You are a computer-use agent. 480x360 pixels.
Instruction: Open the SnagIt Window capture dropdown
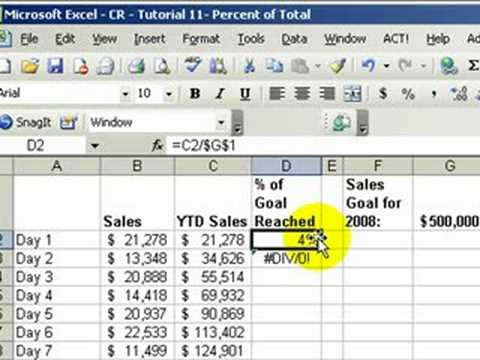(x=221, y=122)
